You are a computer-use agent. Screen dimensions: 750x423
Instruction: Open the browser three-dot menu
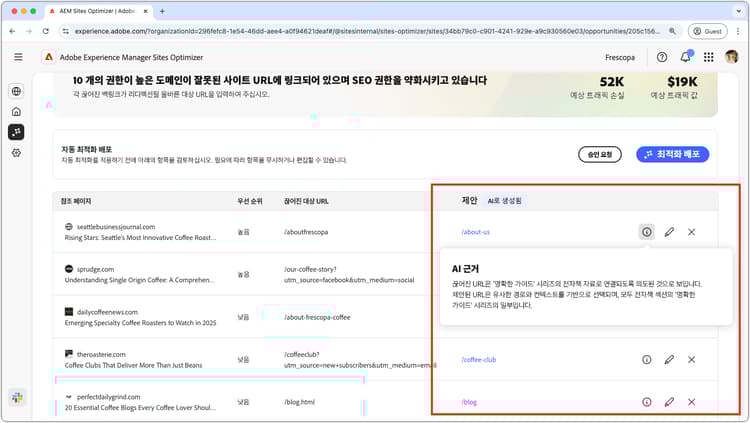pos(738,31)
